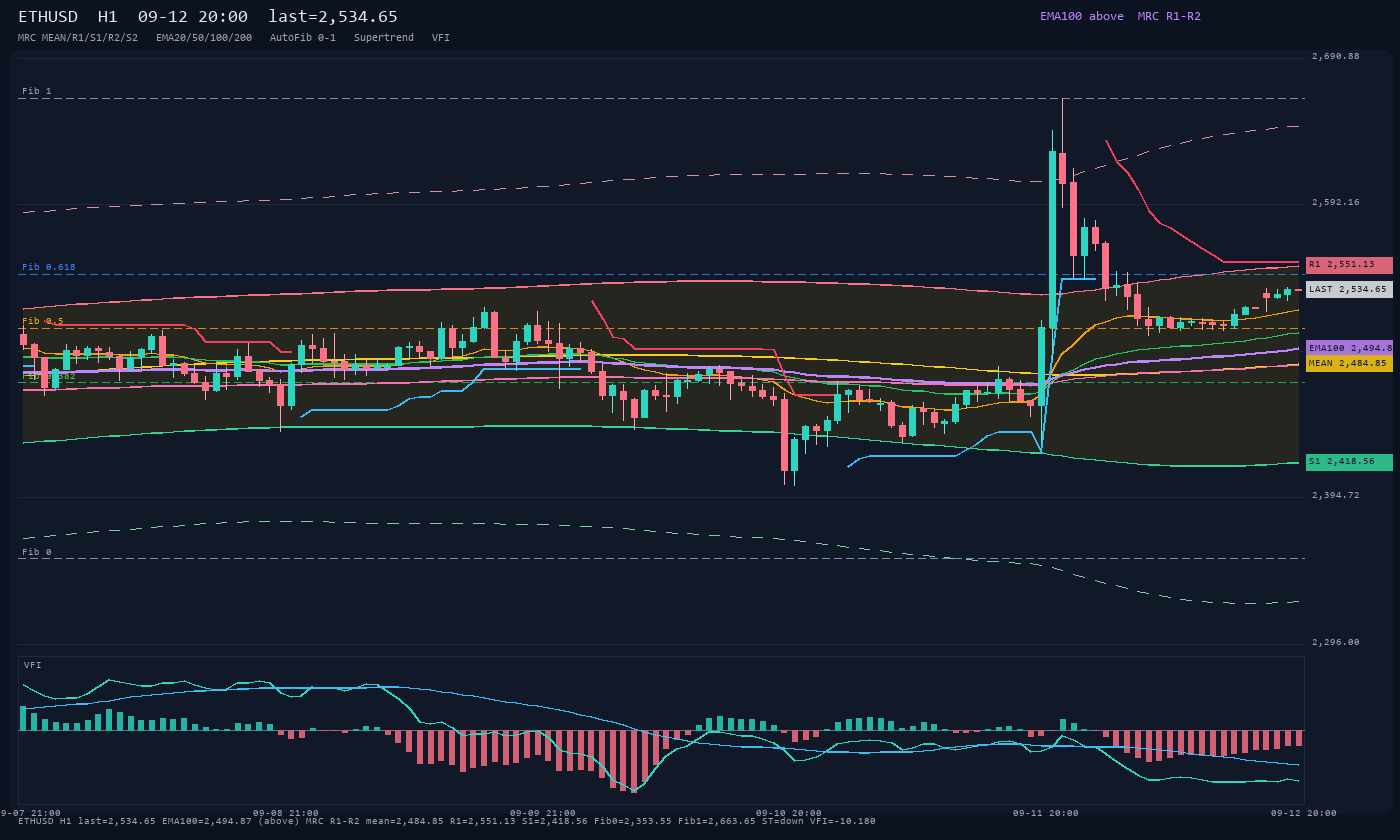Click the 2,296.00 price axis label

tap(1336, 642)
